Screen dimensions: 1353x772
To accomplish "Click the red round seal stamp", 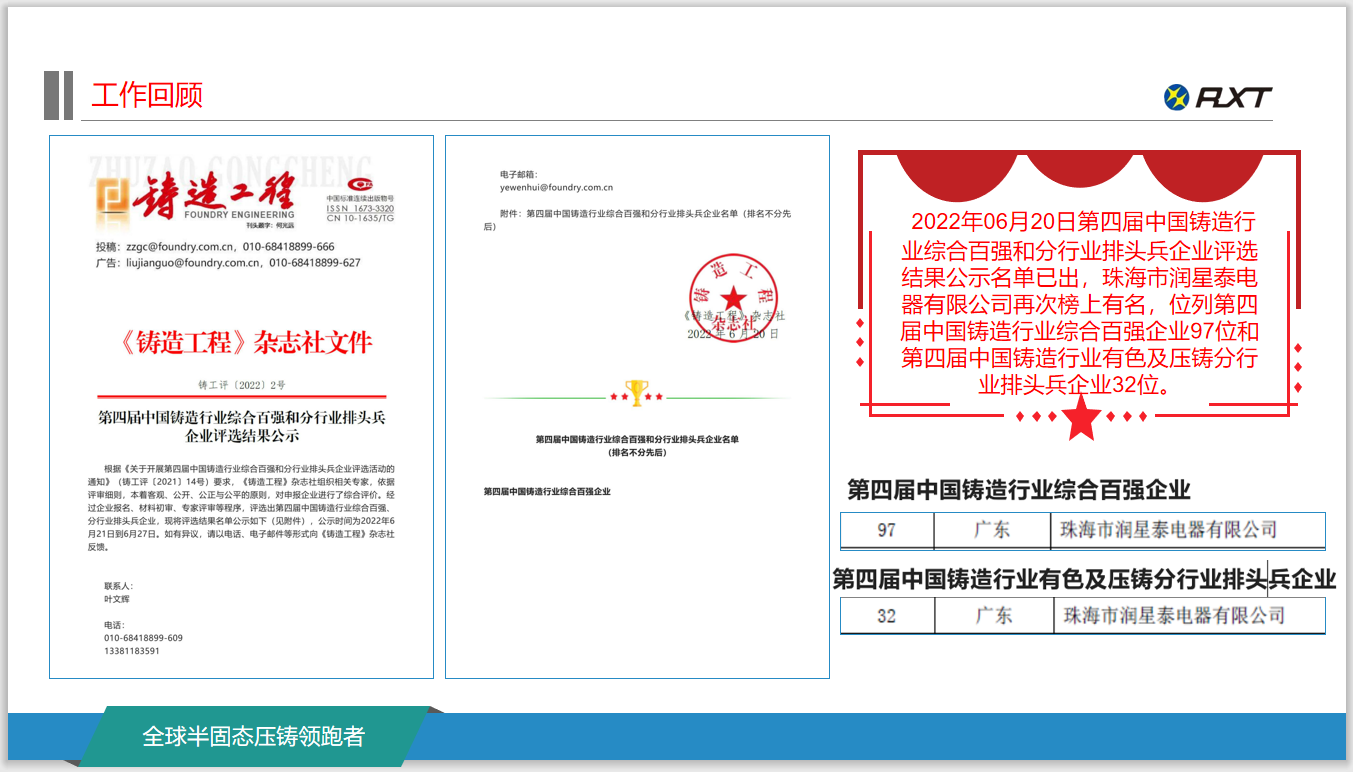I will [733, 297].
